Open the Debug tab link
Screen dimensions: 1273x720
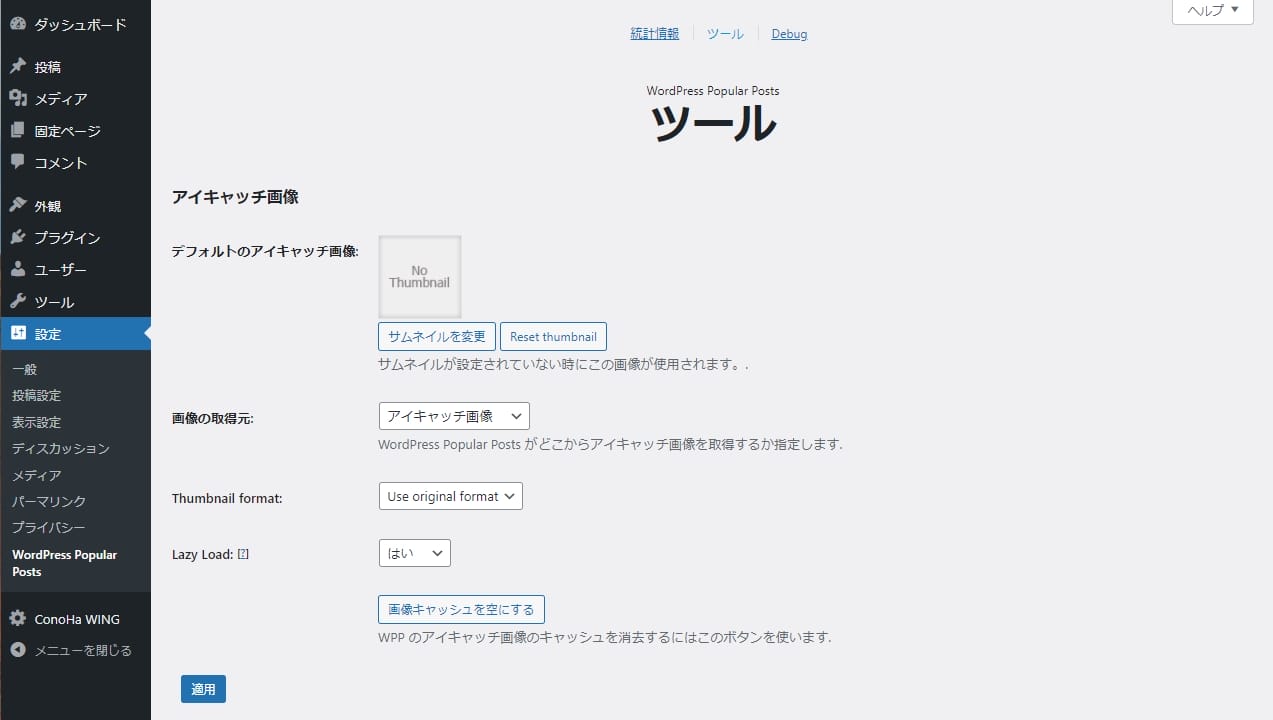click(x=789, y=34)
